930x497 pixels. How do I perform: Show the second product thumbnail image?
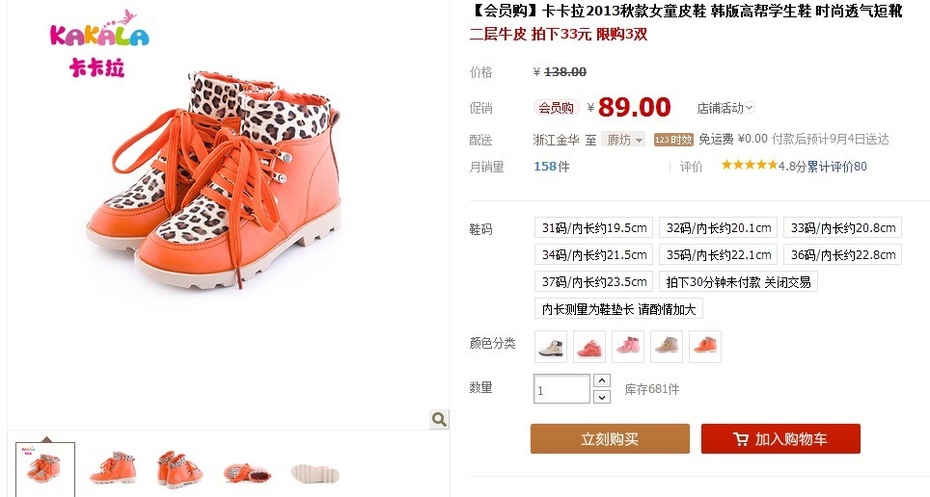[113, 470]
